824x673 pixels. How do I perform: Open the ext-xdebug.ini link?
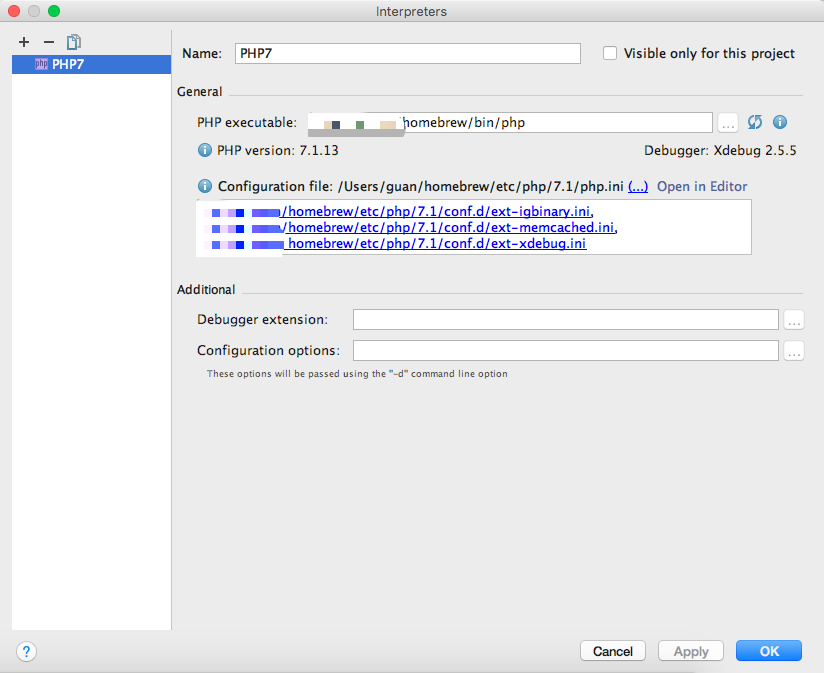(435, 244)
